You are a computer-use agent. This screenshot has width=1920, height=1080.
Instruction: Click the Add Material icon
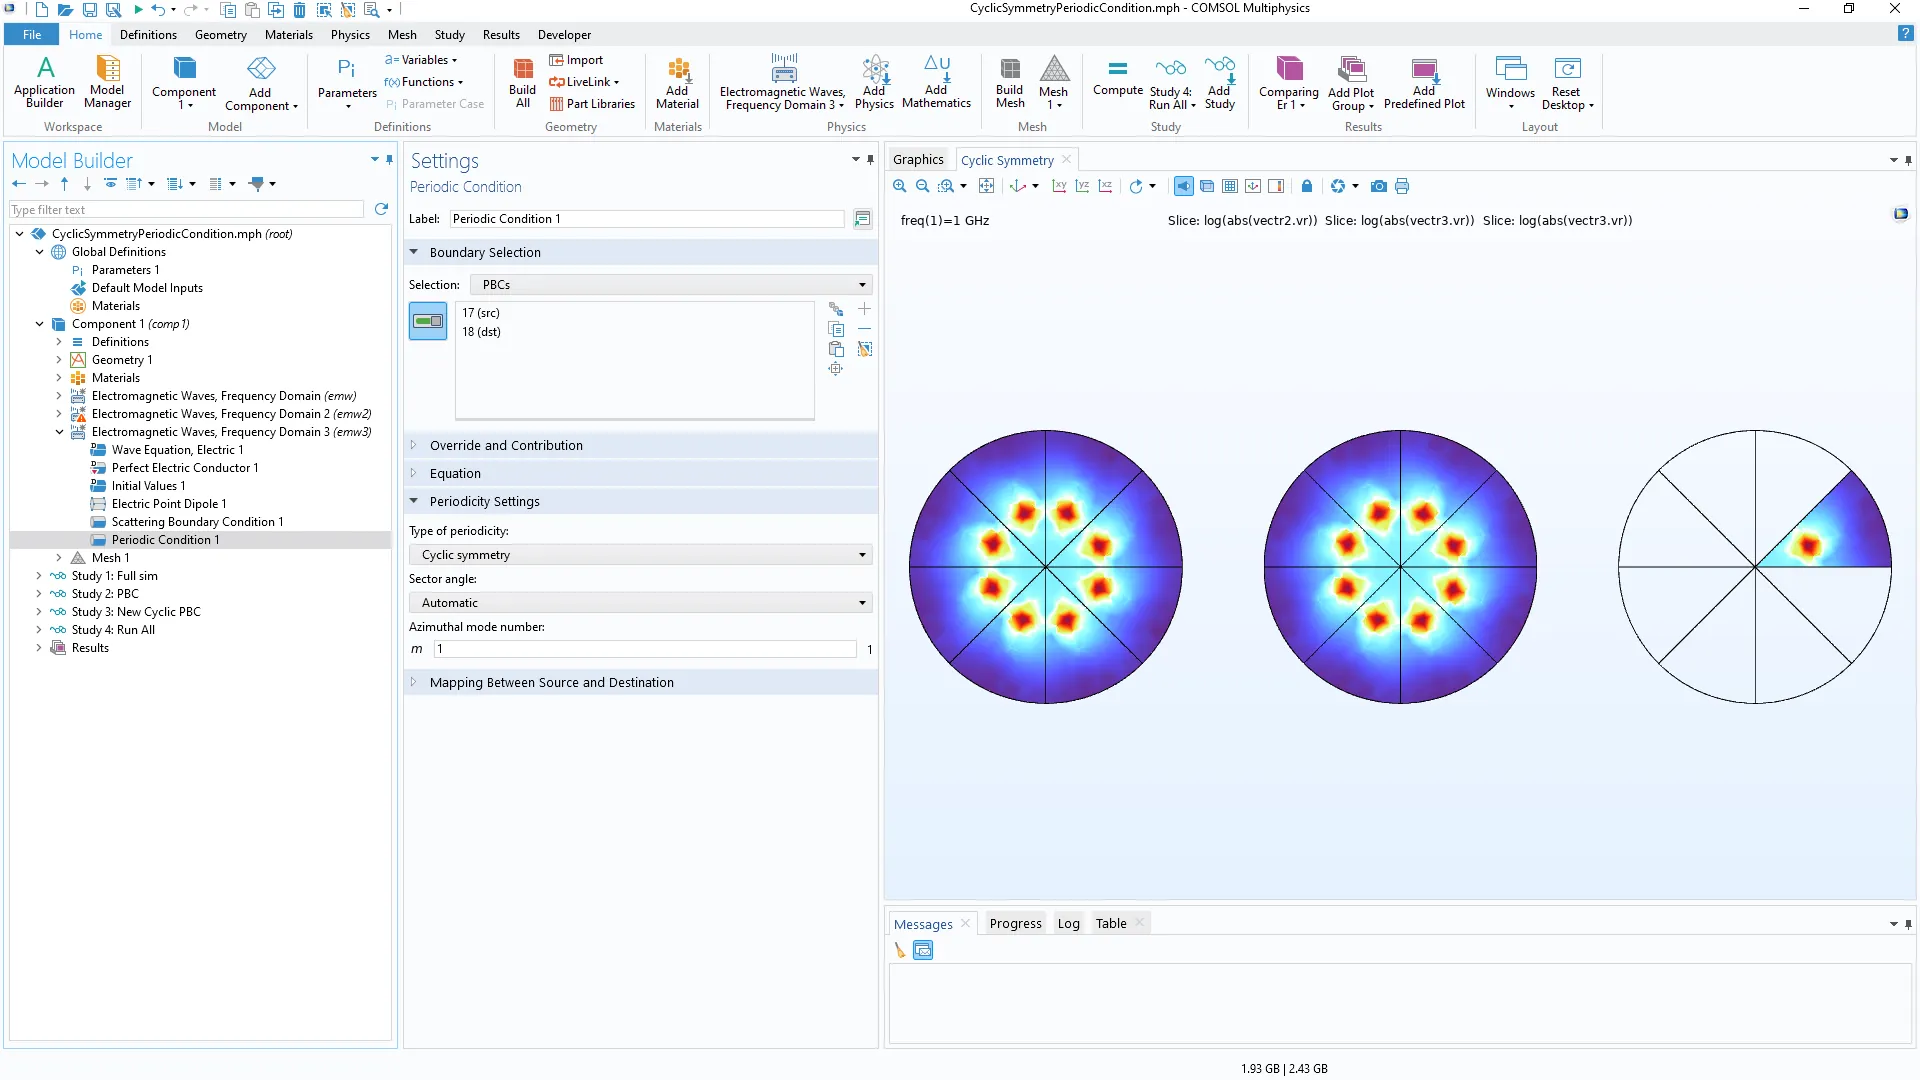tap(677, 82)
